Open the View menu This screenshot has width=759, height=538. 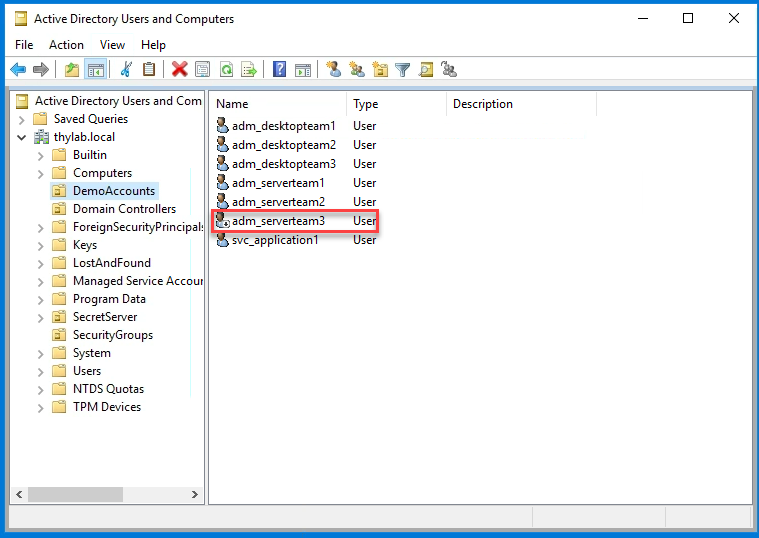tap(112, 45)
